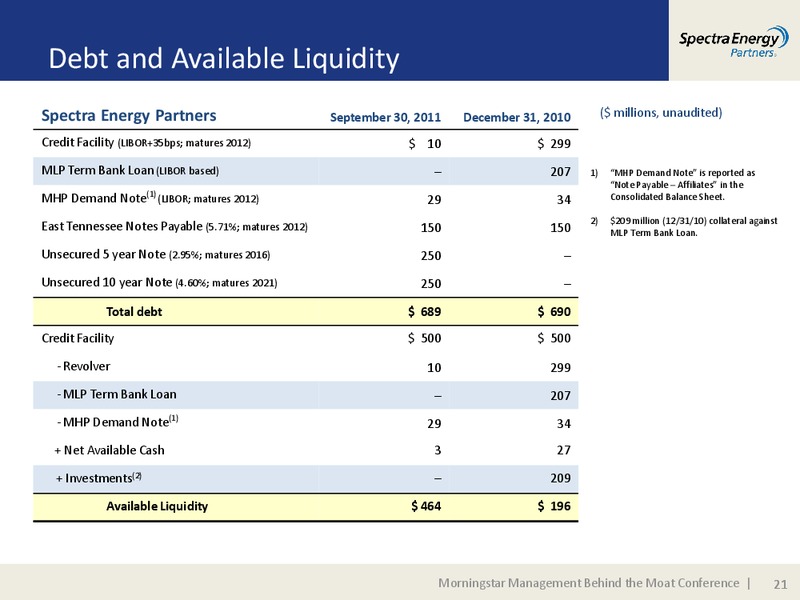The height and width of the screenshot is (600, 800).
Task: Select '($ millions, unaudited)' note
Action: (x=661, y=112)
